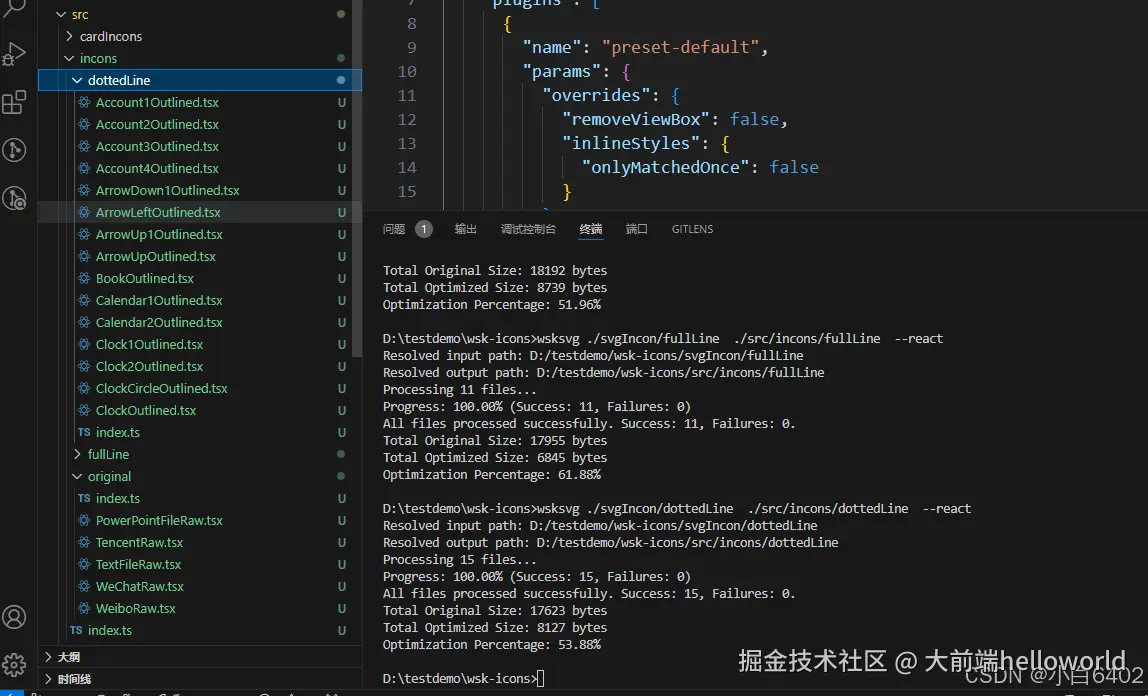Open the Extensions view icon

[14, 102]
